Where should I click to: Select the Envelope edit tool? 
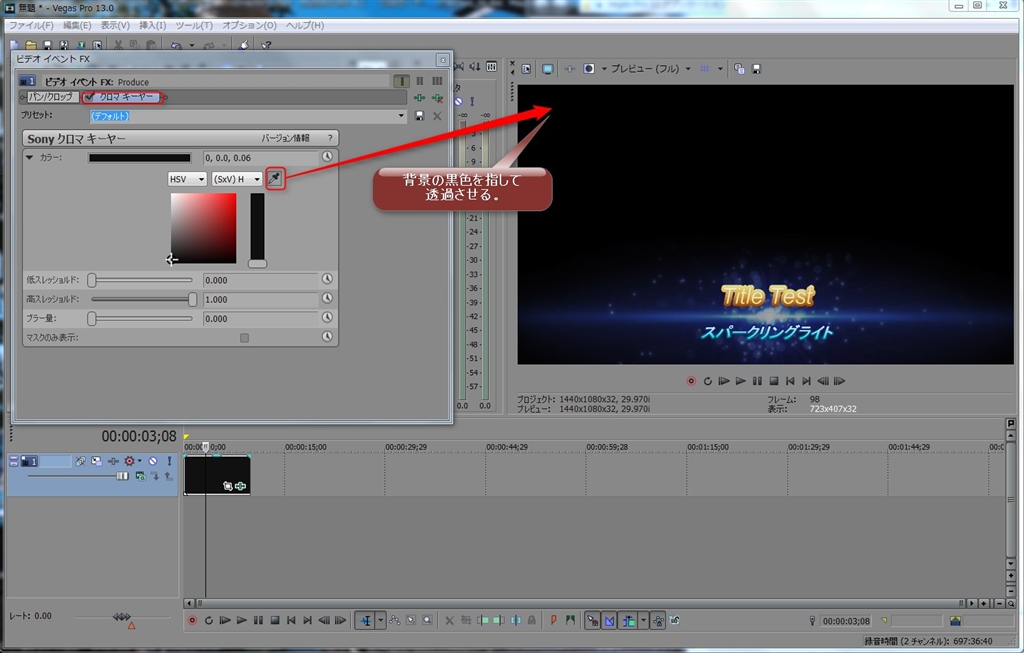tap(394, 620)
